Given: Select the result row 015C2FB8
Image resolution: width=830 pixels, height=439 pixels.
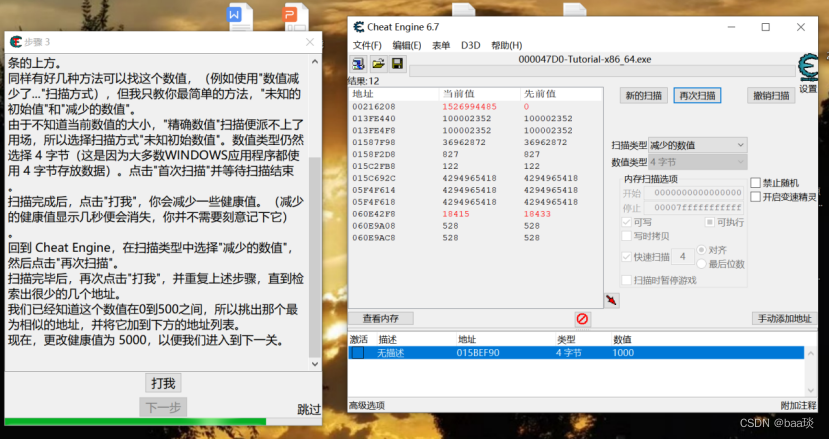Looking at the screenshot, I should click(475, 166).
